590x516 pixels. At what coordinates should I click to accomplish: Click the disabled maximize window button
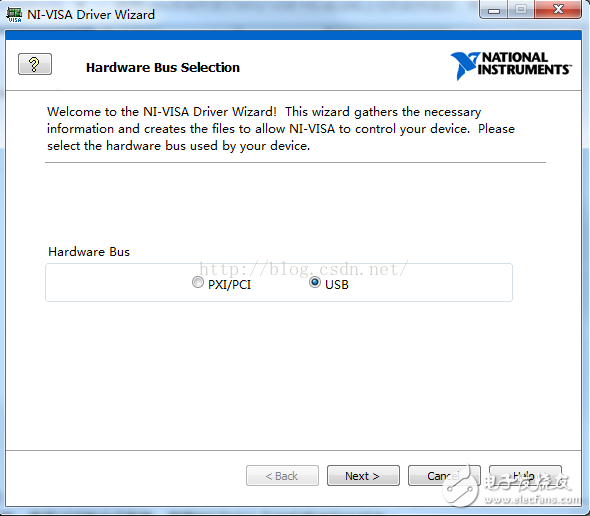point(521,9)
